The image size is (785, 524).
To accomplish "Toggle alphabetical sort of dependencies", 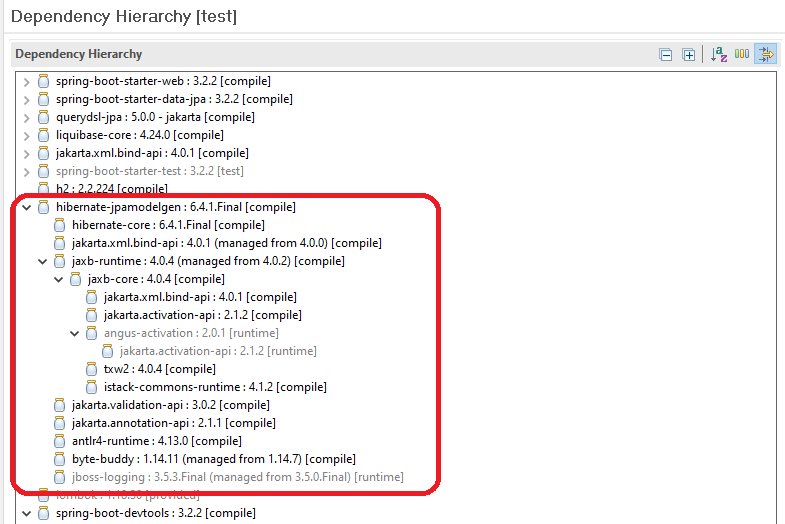I will point(719,54).
